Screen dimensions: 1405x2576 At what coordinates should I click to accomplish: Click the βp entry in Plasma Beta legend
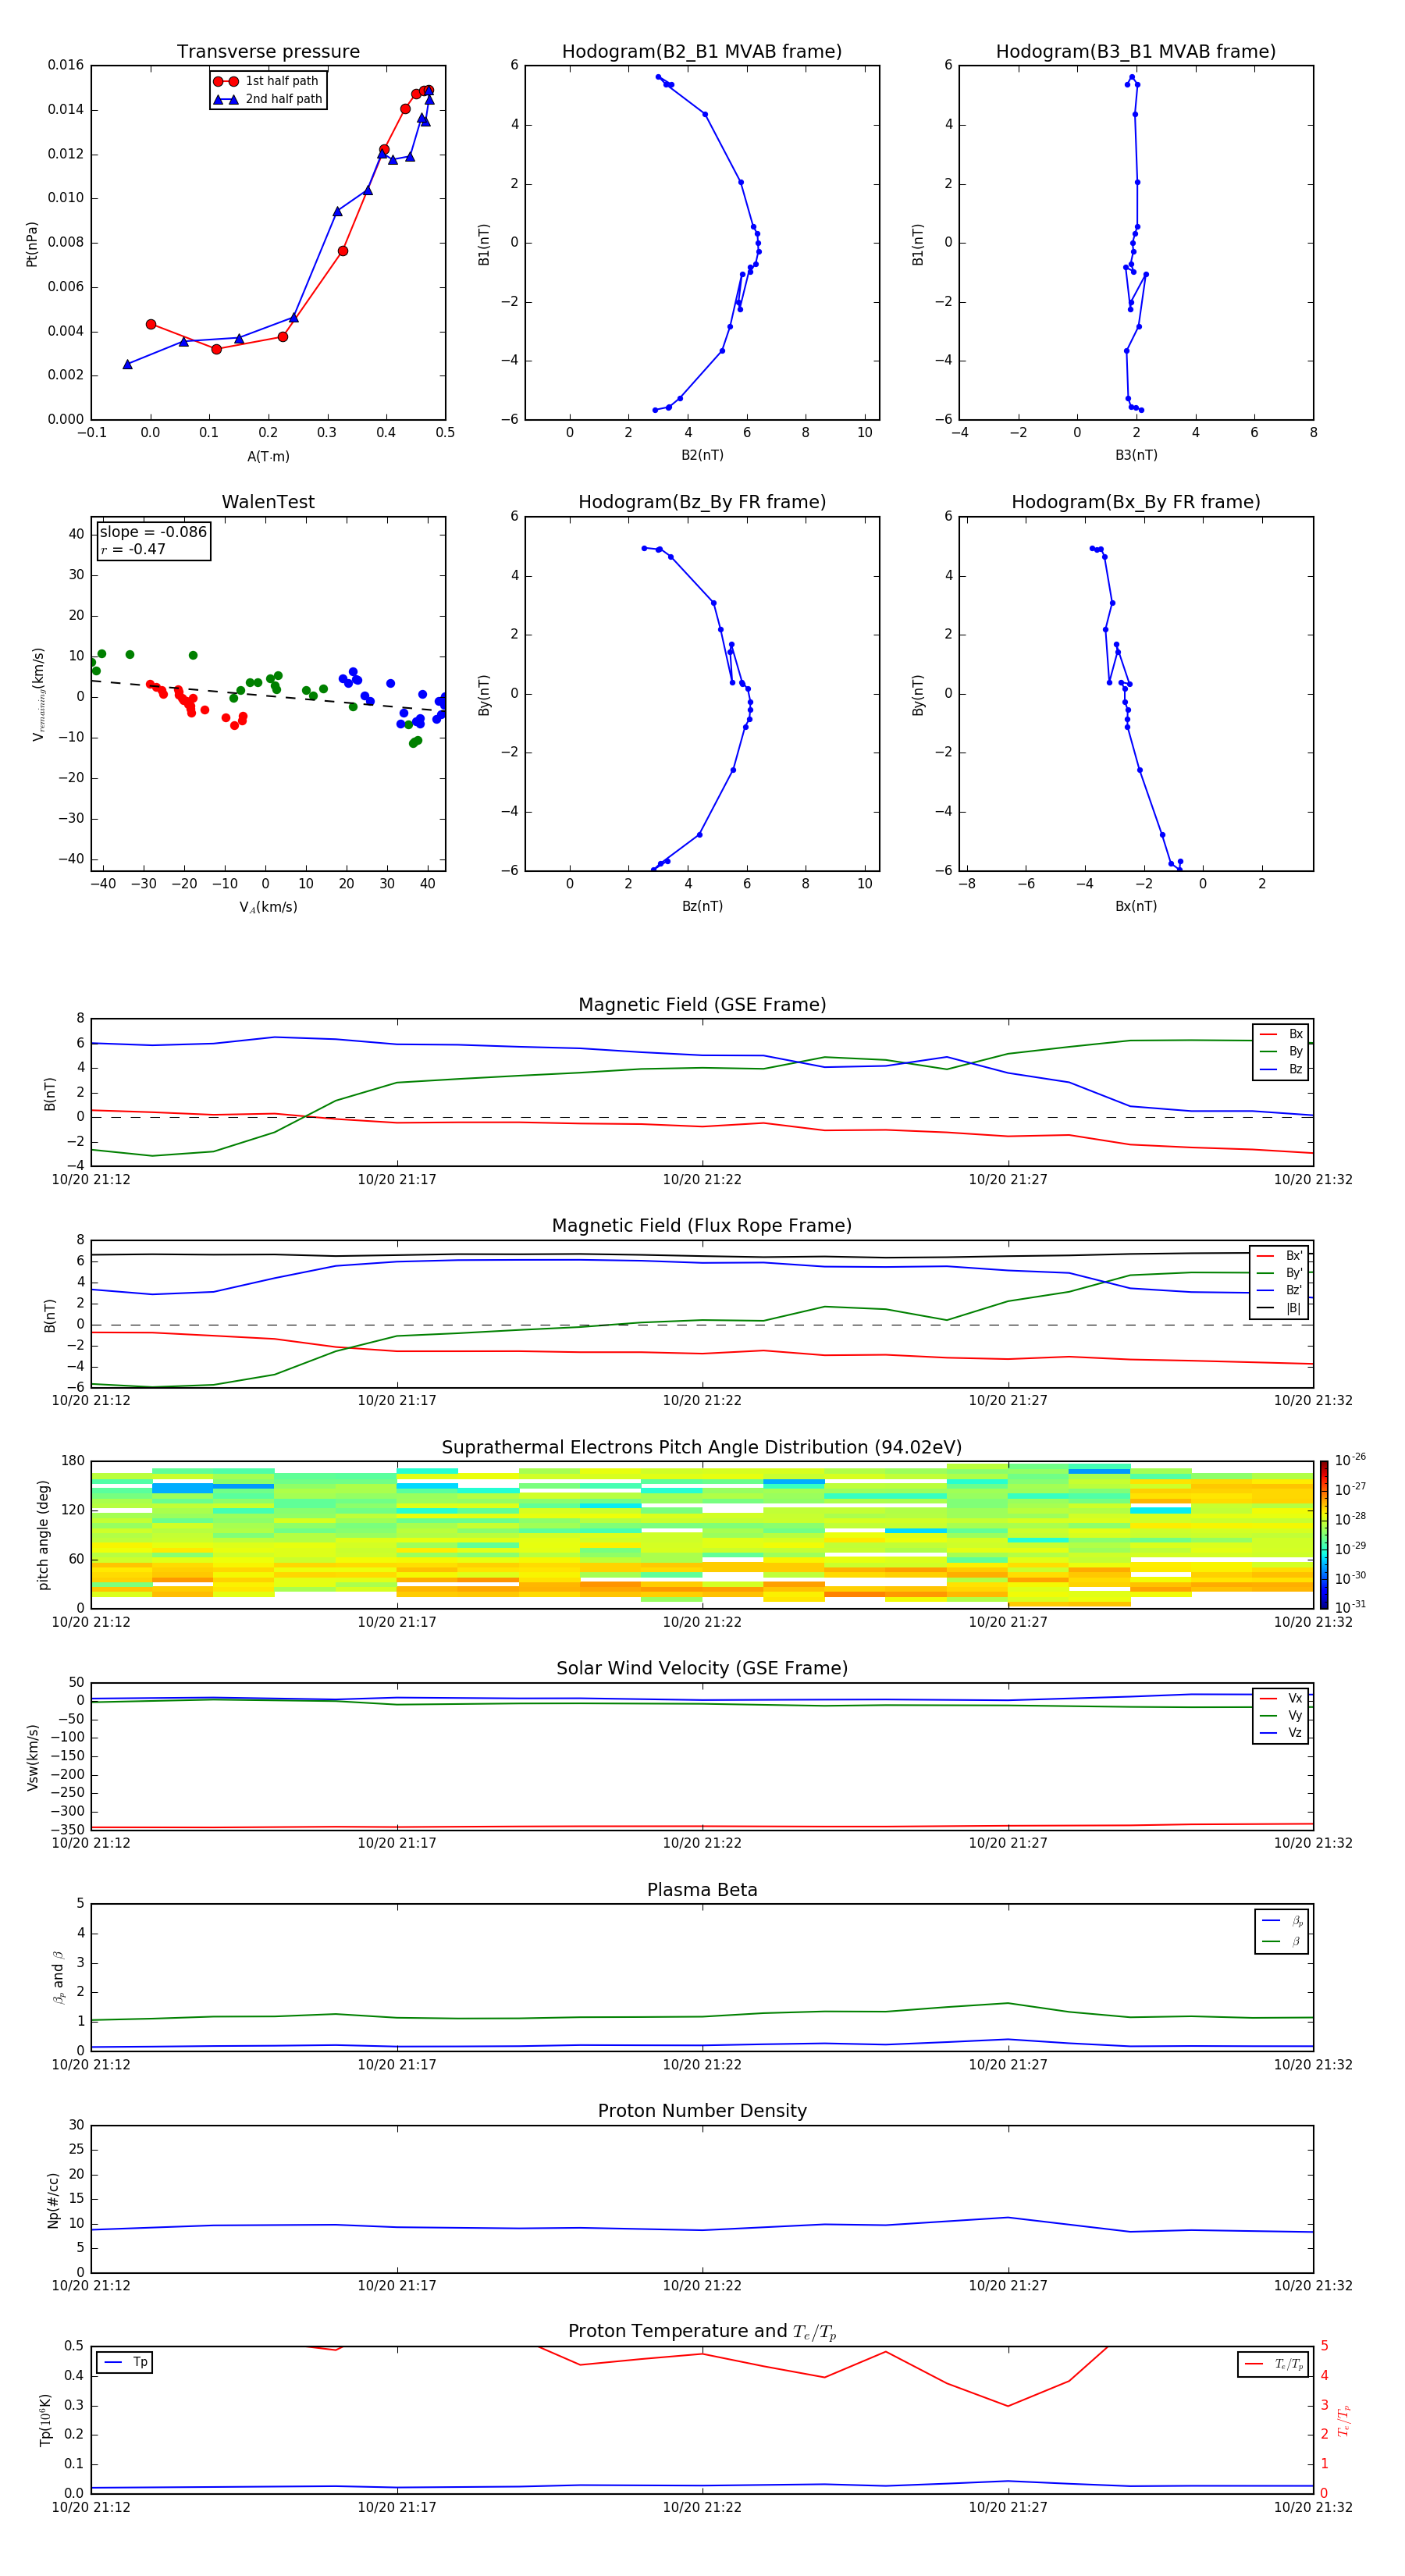(x=1283, y=1921)
